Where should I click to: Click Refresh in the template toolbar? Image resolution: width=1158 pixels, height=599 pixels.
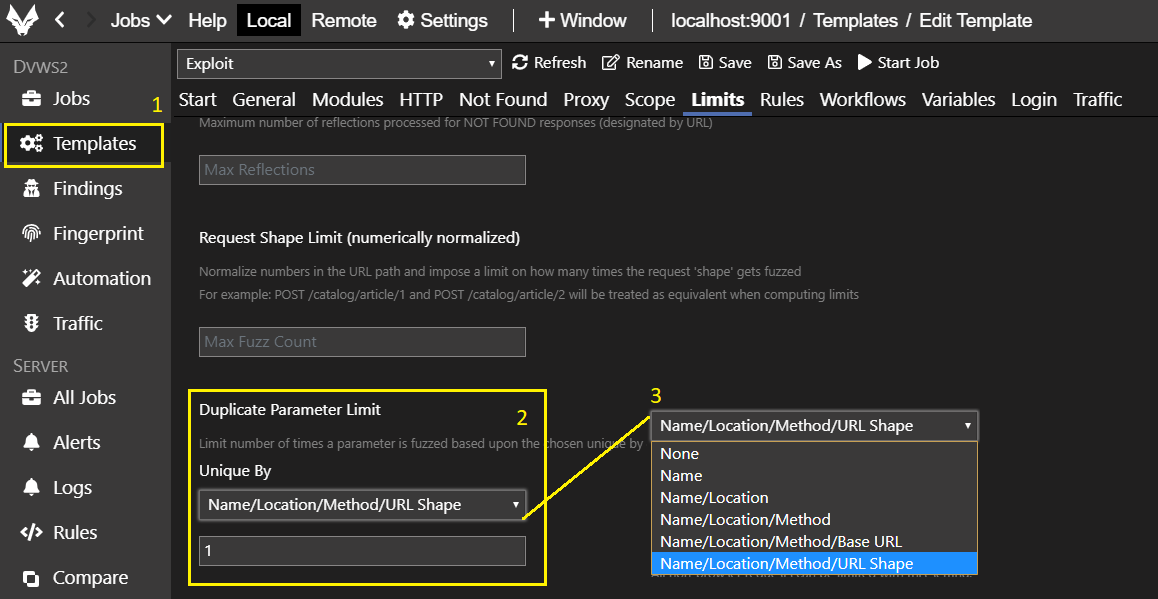point(549,63)
